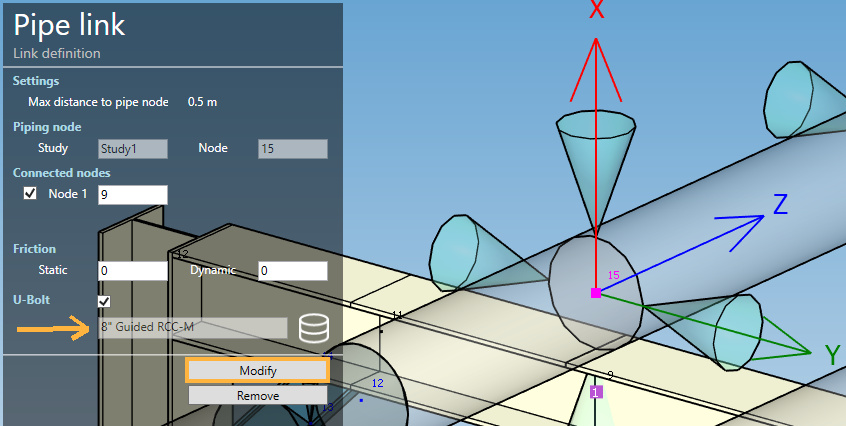Click the 0.5 m max distance value

click(x=203, y=102)
